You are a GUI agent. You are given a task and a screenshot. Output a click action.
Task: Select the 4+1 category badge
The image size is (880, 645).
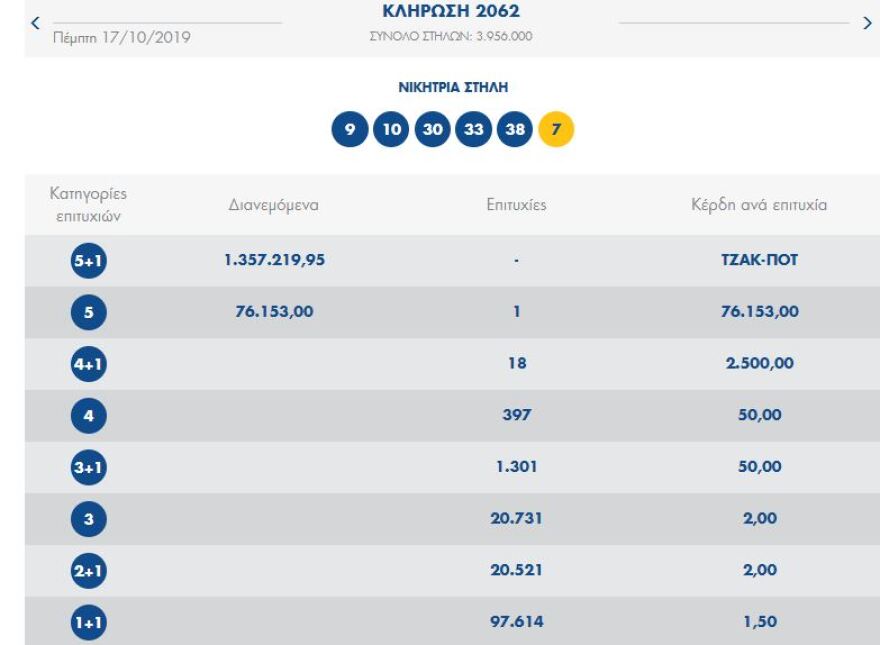coord(88,364)
